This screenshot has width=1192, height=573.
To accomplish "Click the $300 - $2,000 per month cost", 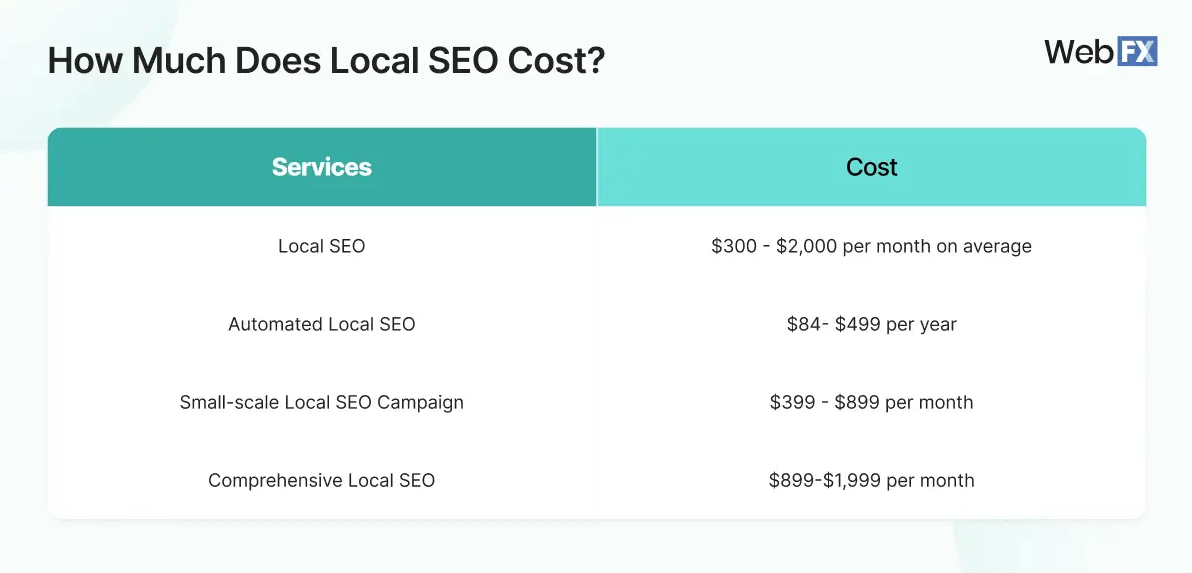I will (x=871, y=246).
